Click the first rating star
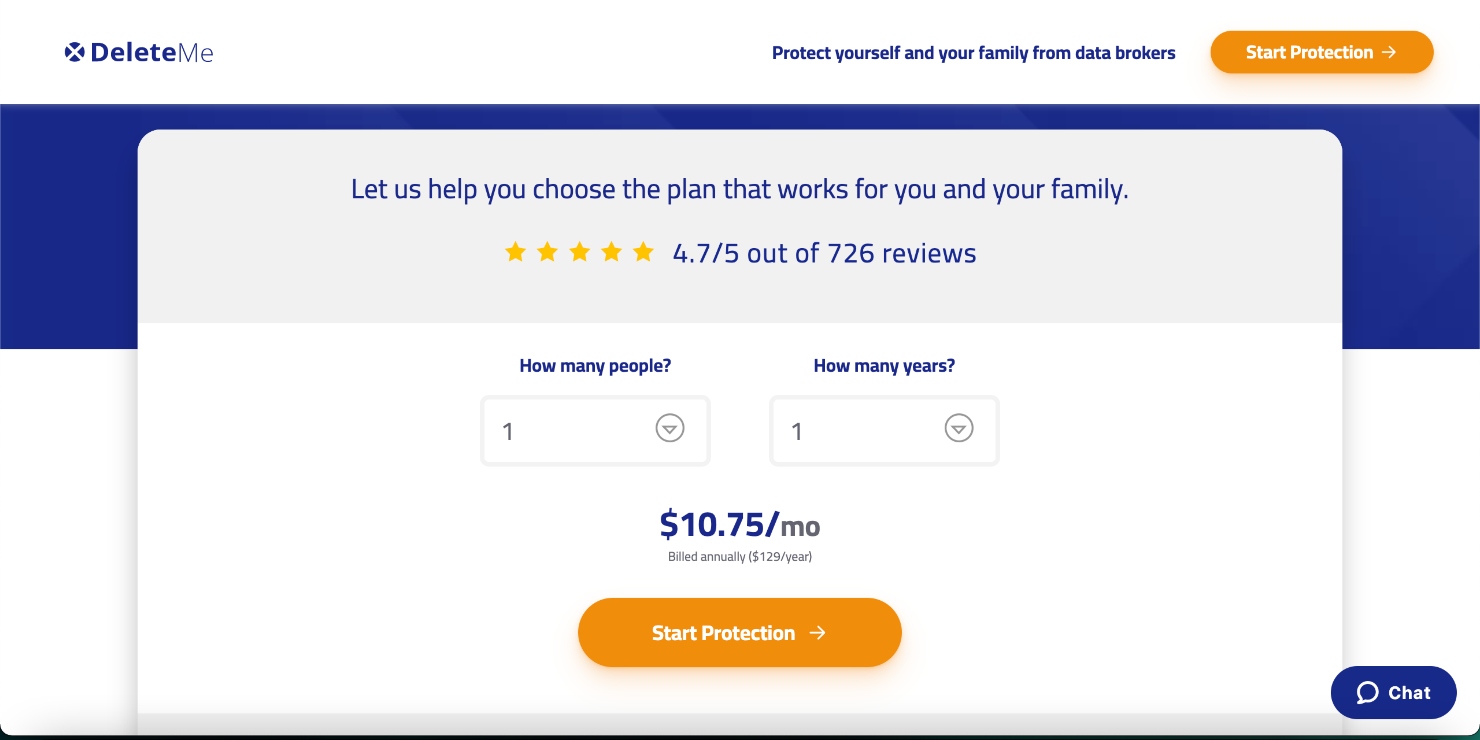Viewport: 1480px width, 740px height. [x=515, y=252]
